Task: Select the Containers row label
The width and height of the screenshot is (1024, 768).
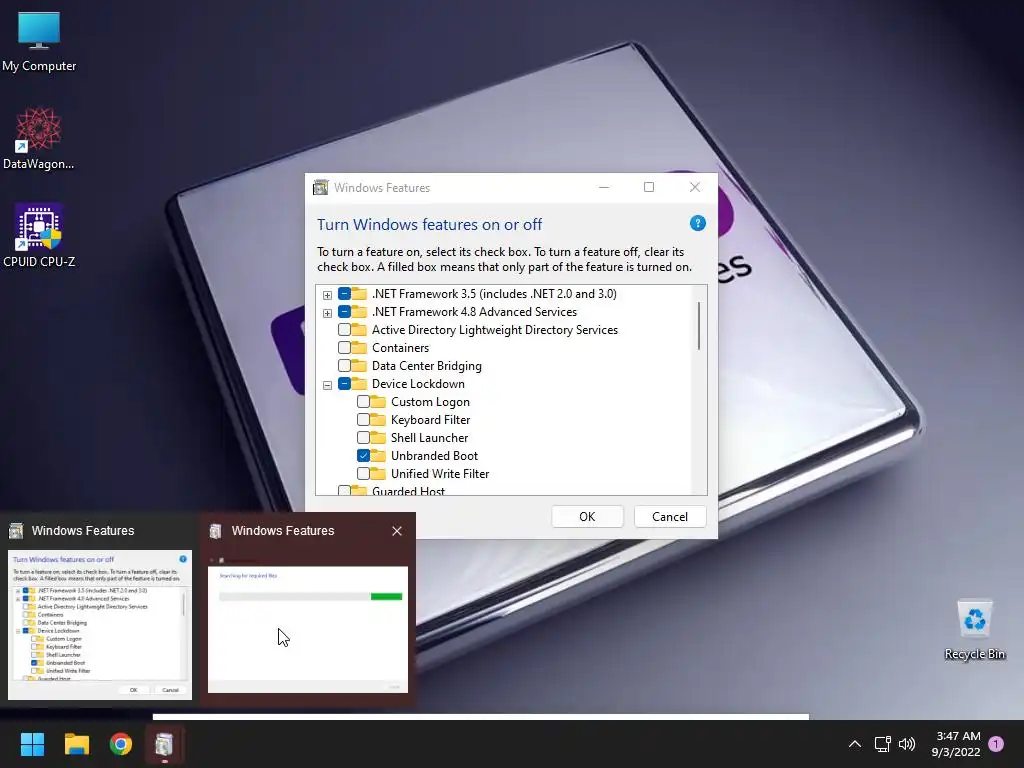Action: (400, 348)
